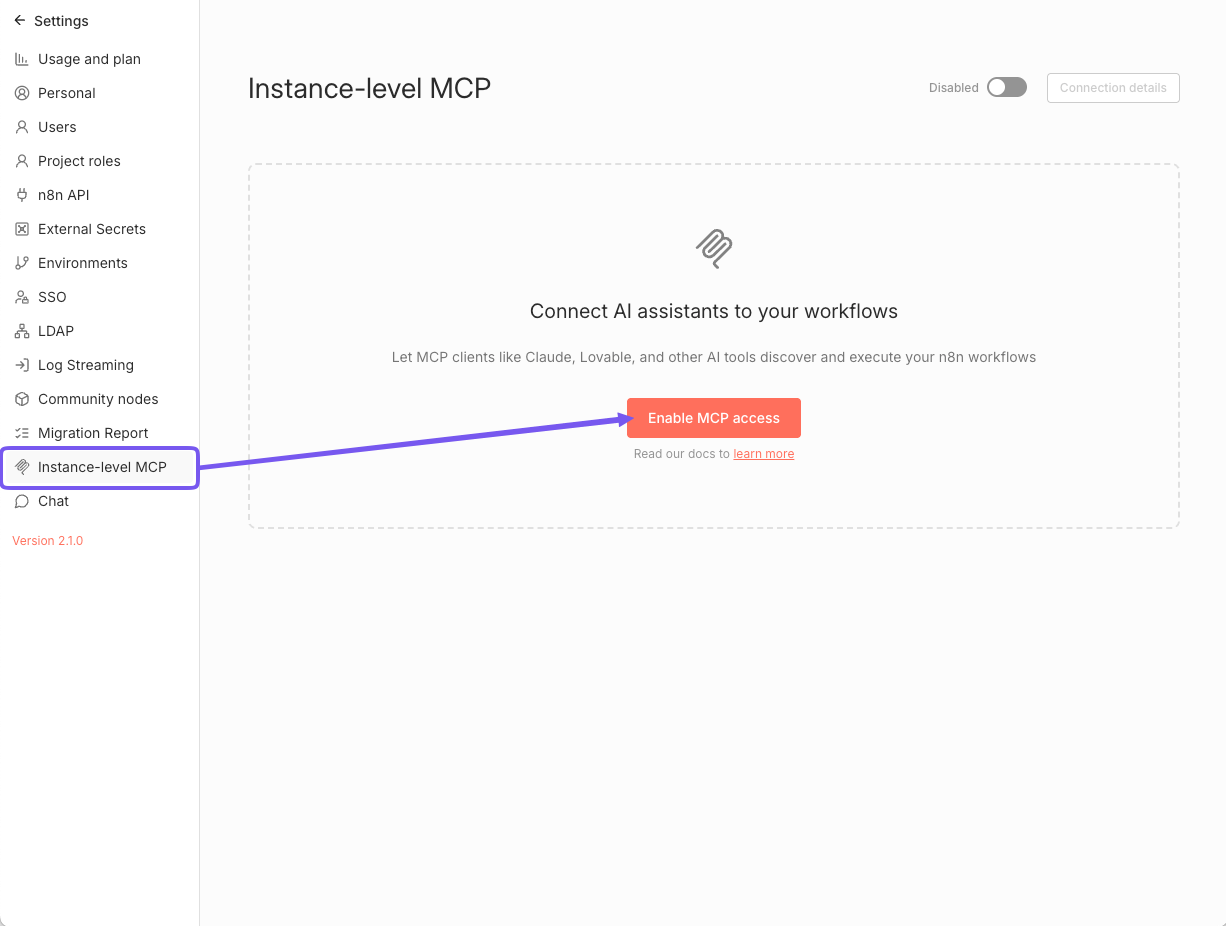1226x926 pixels.
Task: Open the Chat settings section
Action: [x=53, y=501]
